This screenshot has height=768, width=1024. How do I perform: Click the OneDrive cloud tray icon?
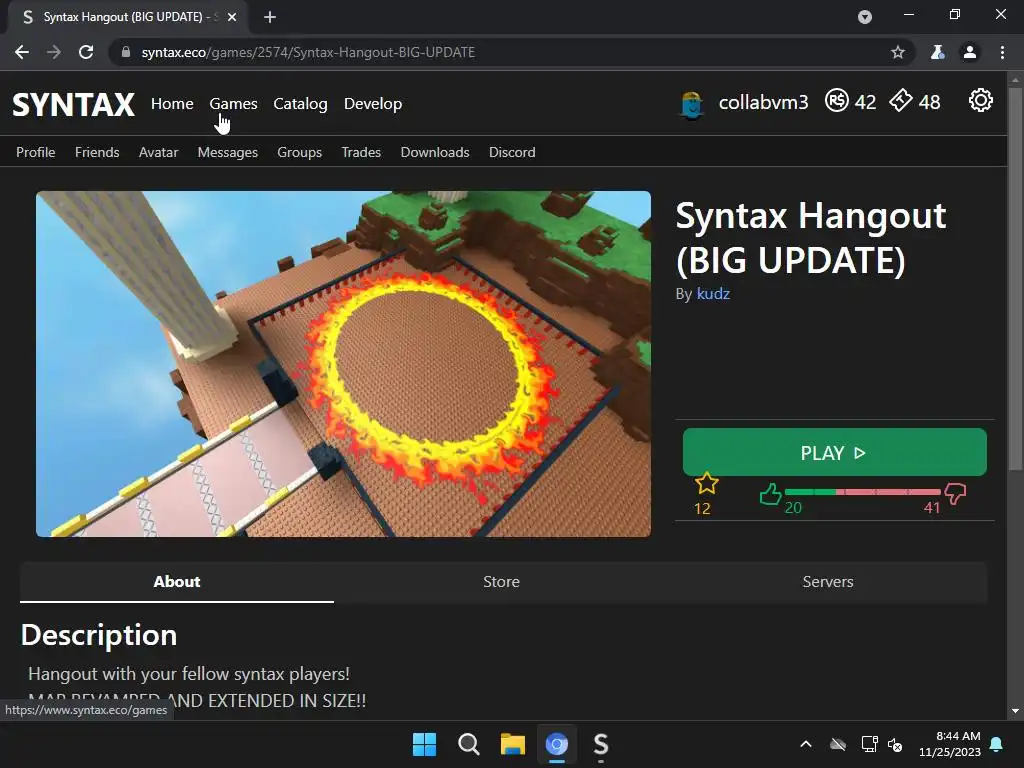(x=838, y=744)
